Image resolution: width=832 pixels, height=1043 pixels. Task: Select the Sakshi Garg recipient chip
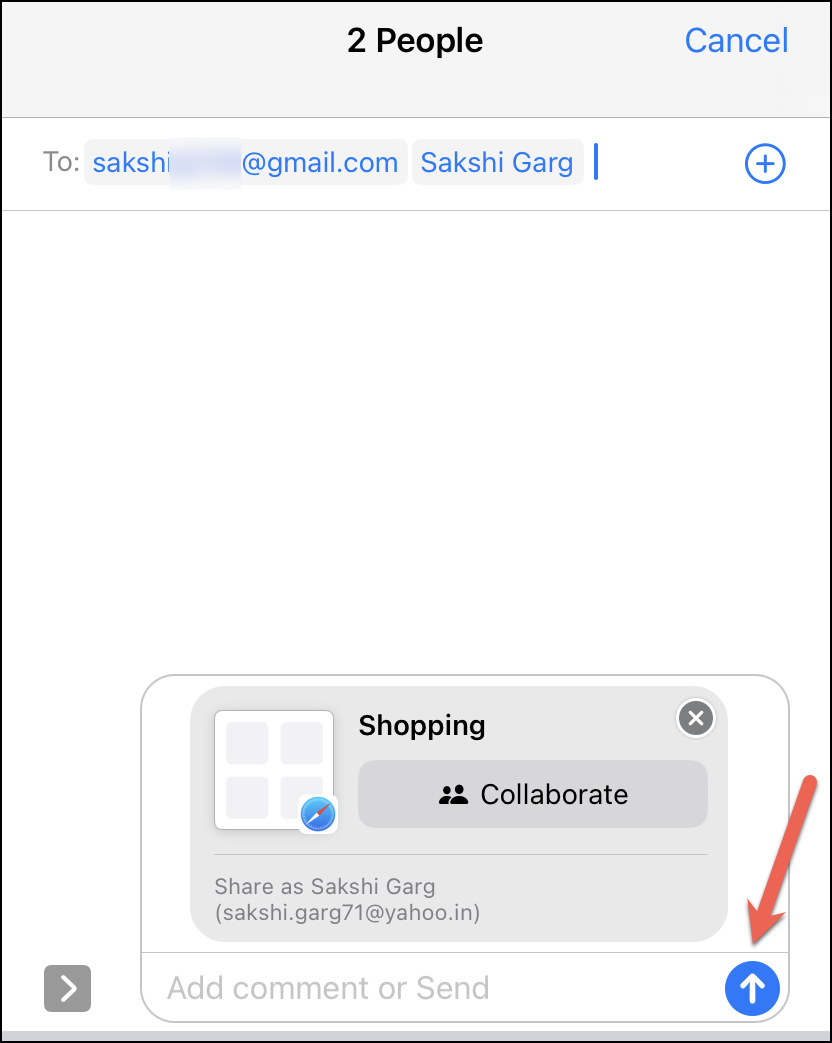point(497,162)
